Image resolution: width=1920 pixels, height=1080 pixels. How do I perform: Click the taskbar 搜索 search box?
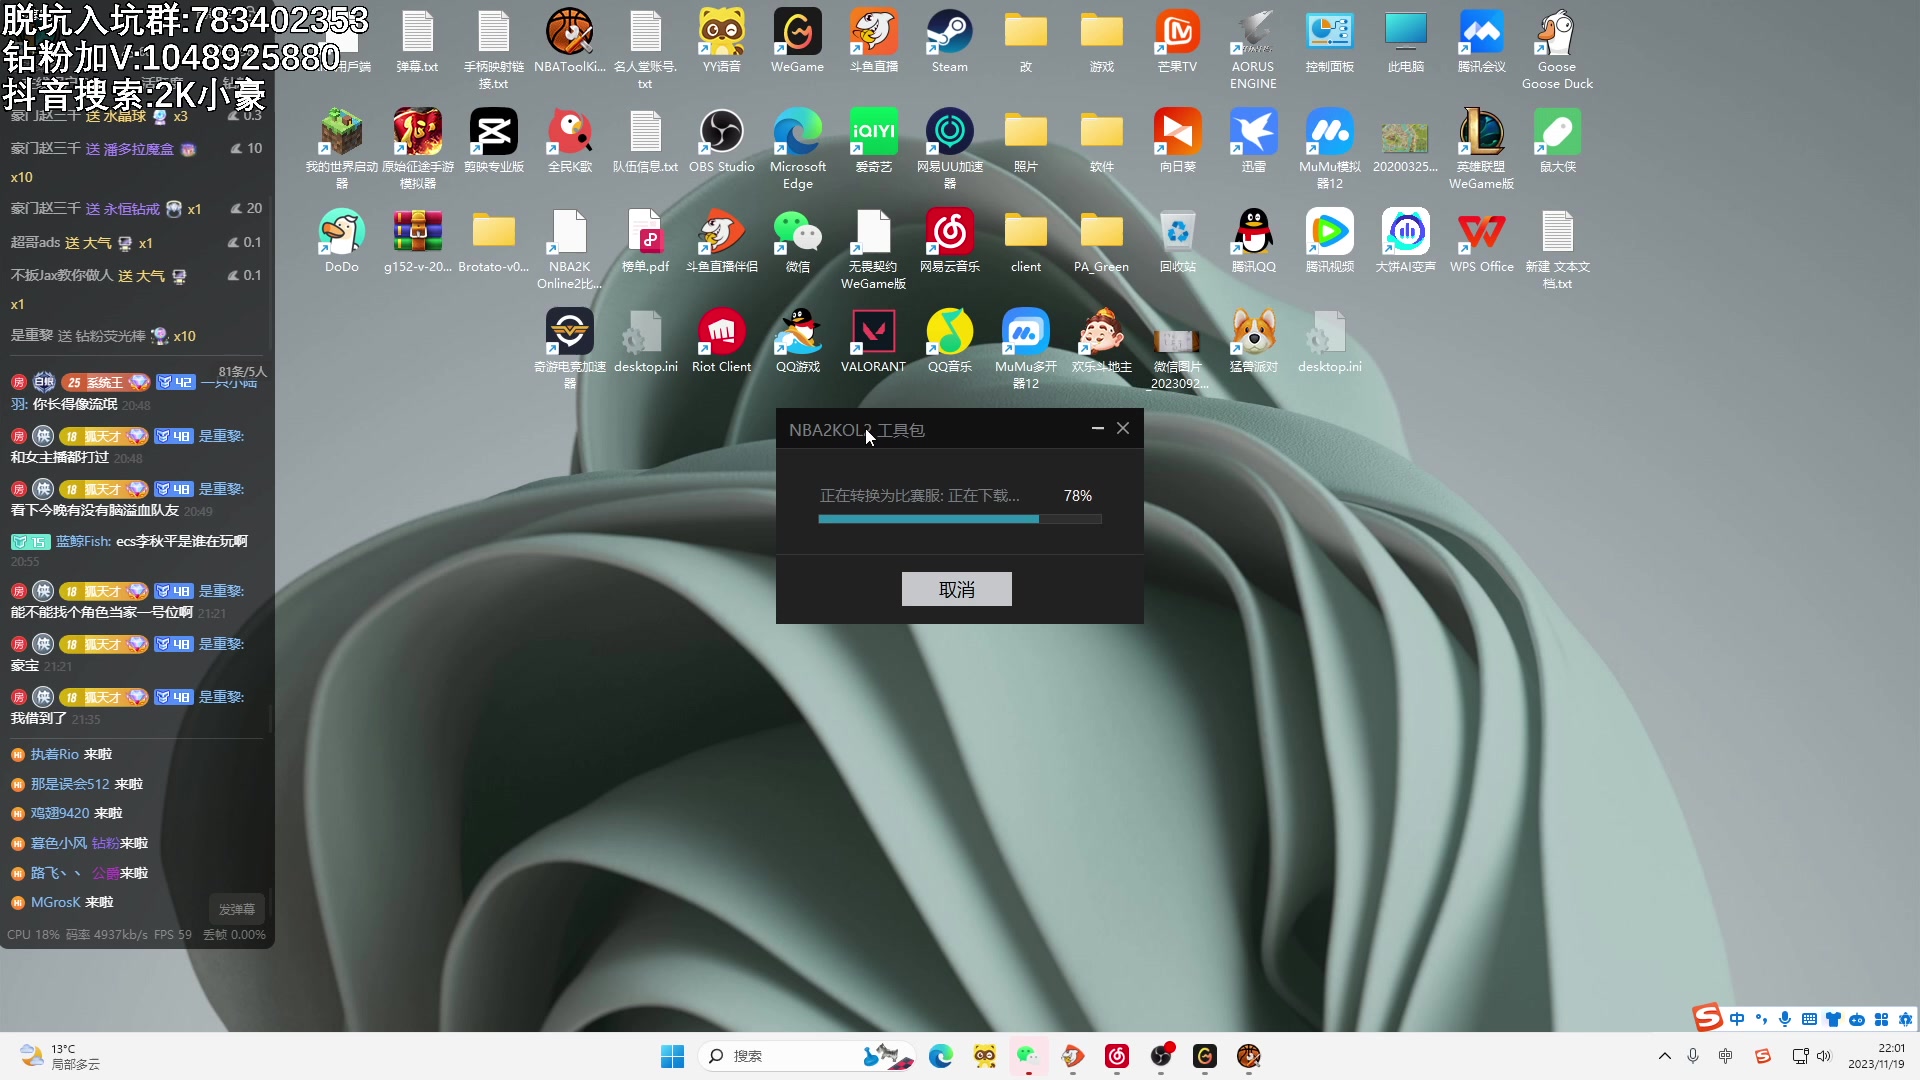coord(808,1056)
